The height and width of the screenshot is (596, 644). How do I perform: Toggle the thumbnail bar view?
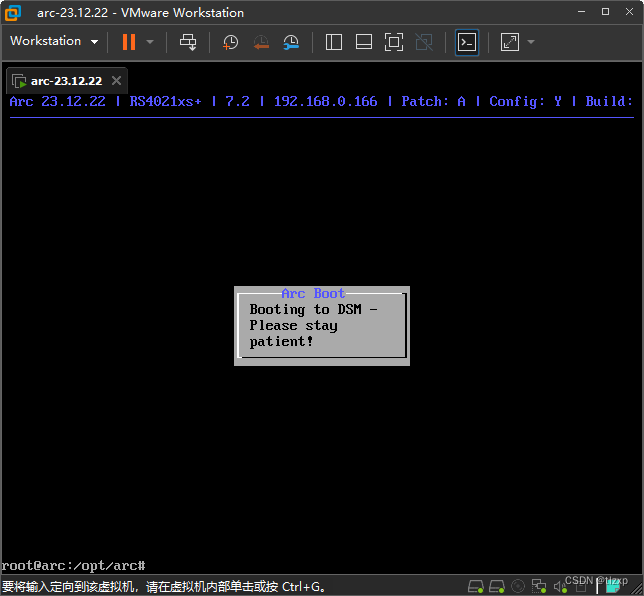(364, 42)
